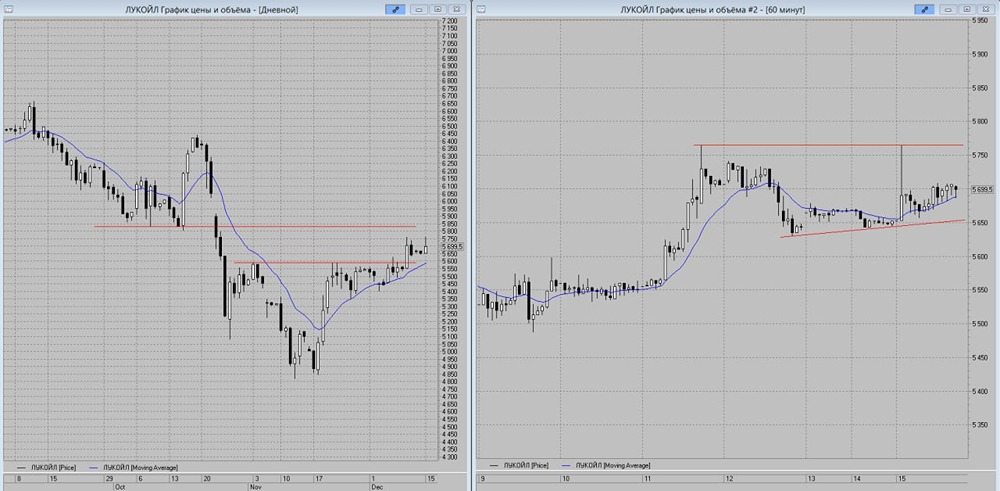Click the 4 300 price label on the daily chart
This screenshot has height=491, width=1000.
tap(450, 457)
